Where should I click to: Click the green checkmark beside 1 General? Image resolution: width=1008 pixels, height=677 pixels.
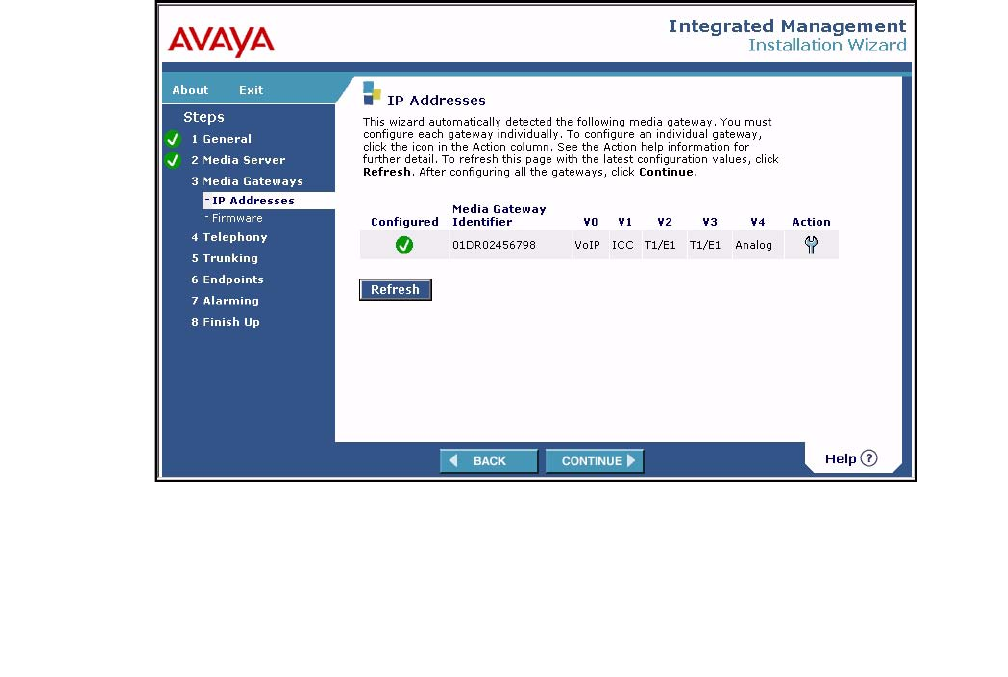point(172,139)
